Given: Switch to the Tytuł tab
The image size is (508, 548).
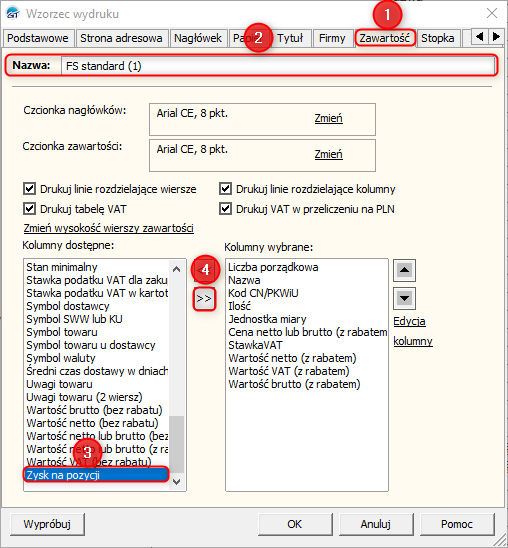Looking at the screenshot, I should pyautogui.click(x=290, y=38).
